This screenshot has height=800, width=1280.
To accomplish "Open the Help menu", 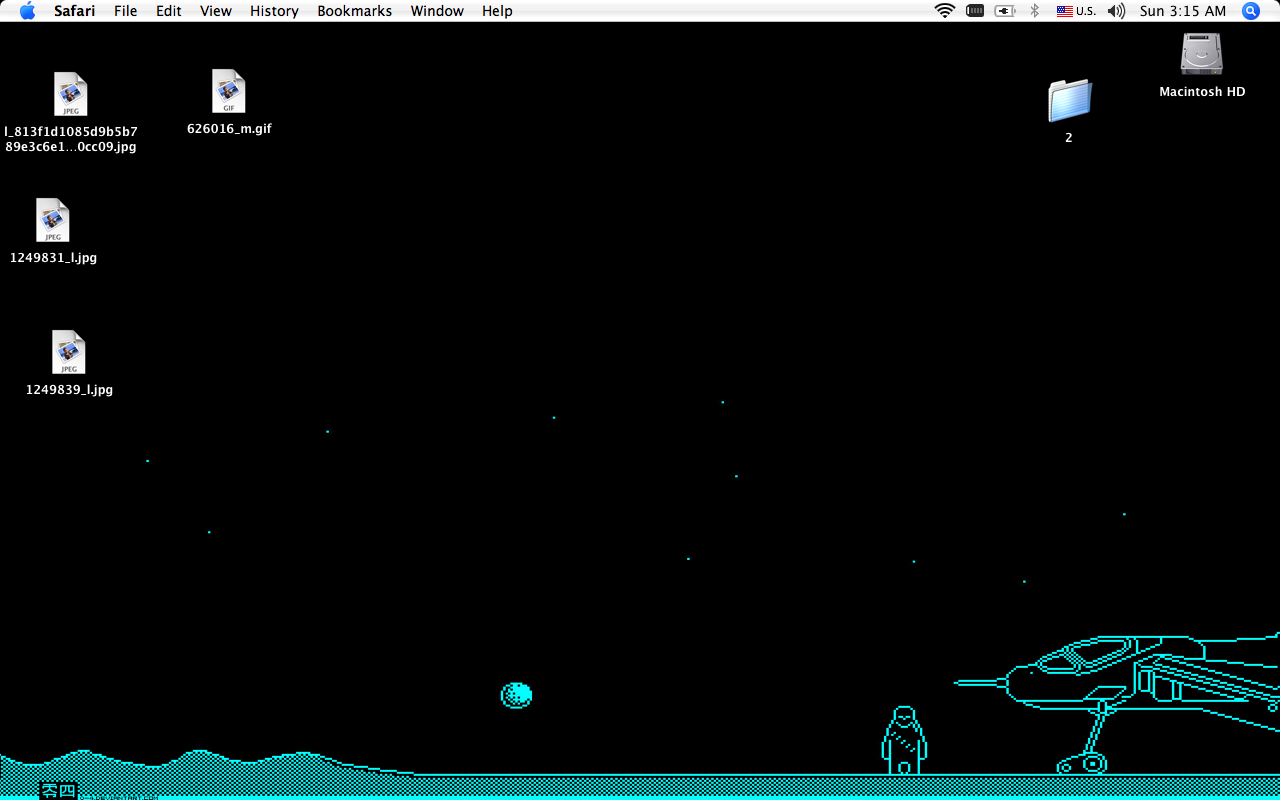I will (x=497, y=11).
